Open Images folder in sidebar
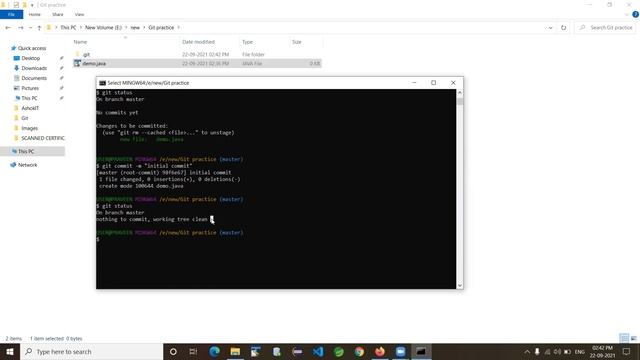 [29, 128]
